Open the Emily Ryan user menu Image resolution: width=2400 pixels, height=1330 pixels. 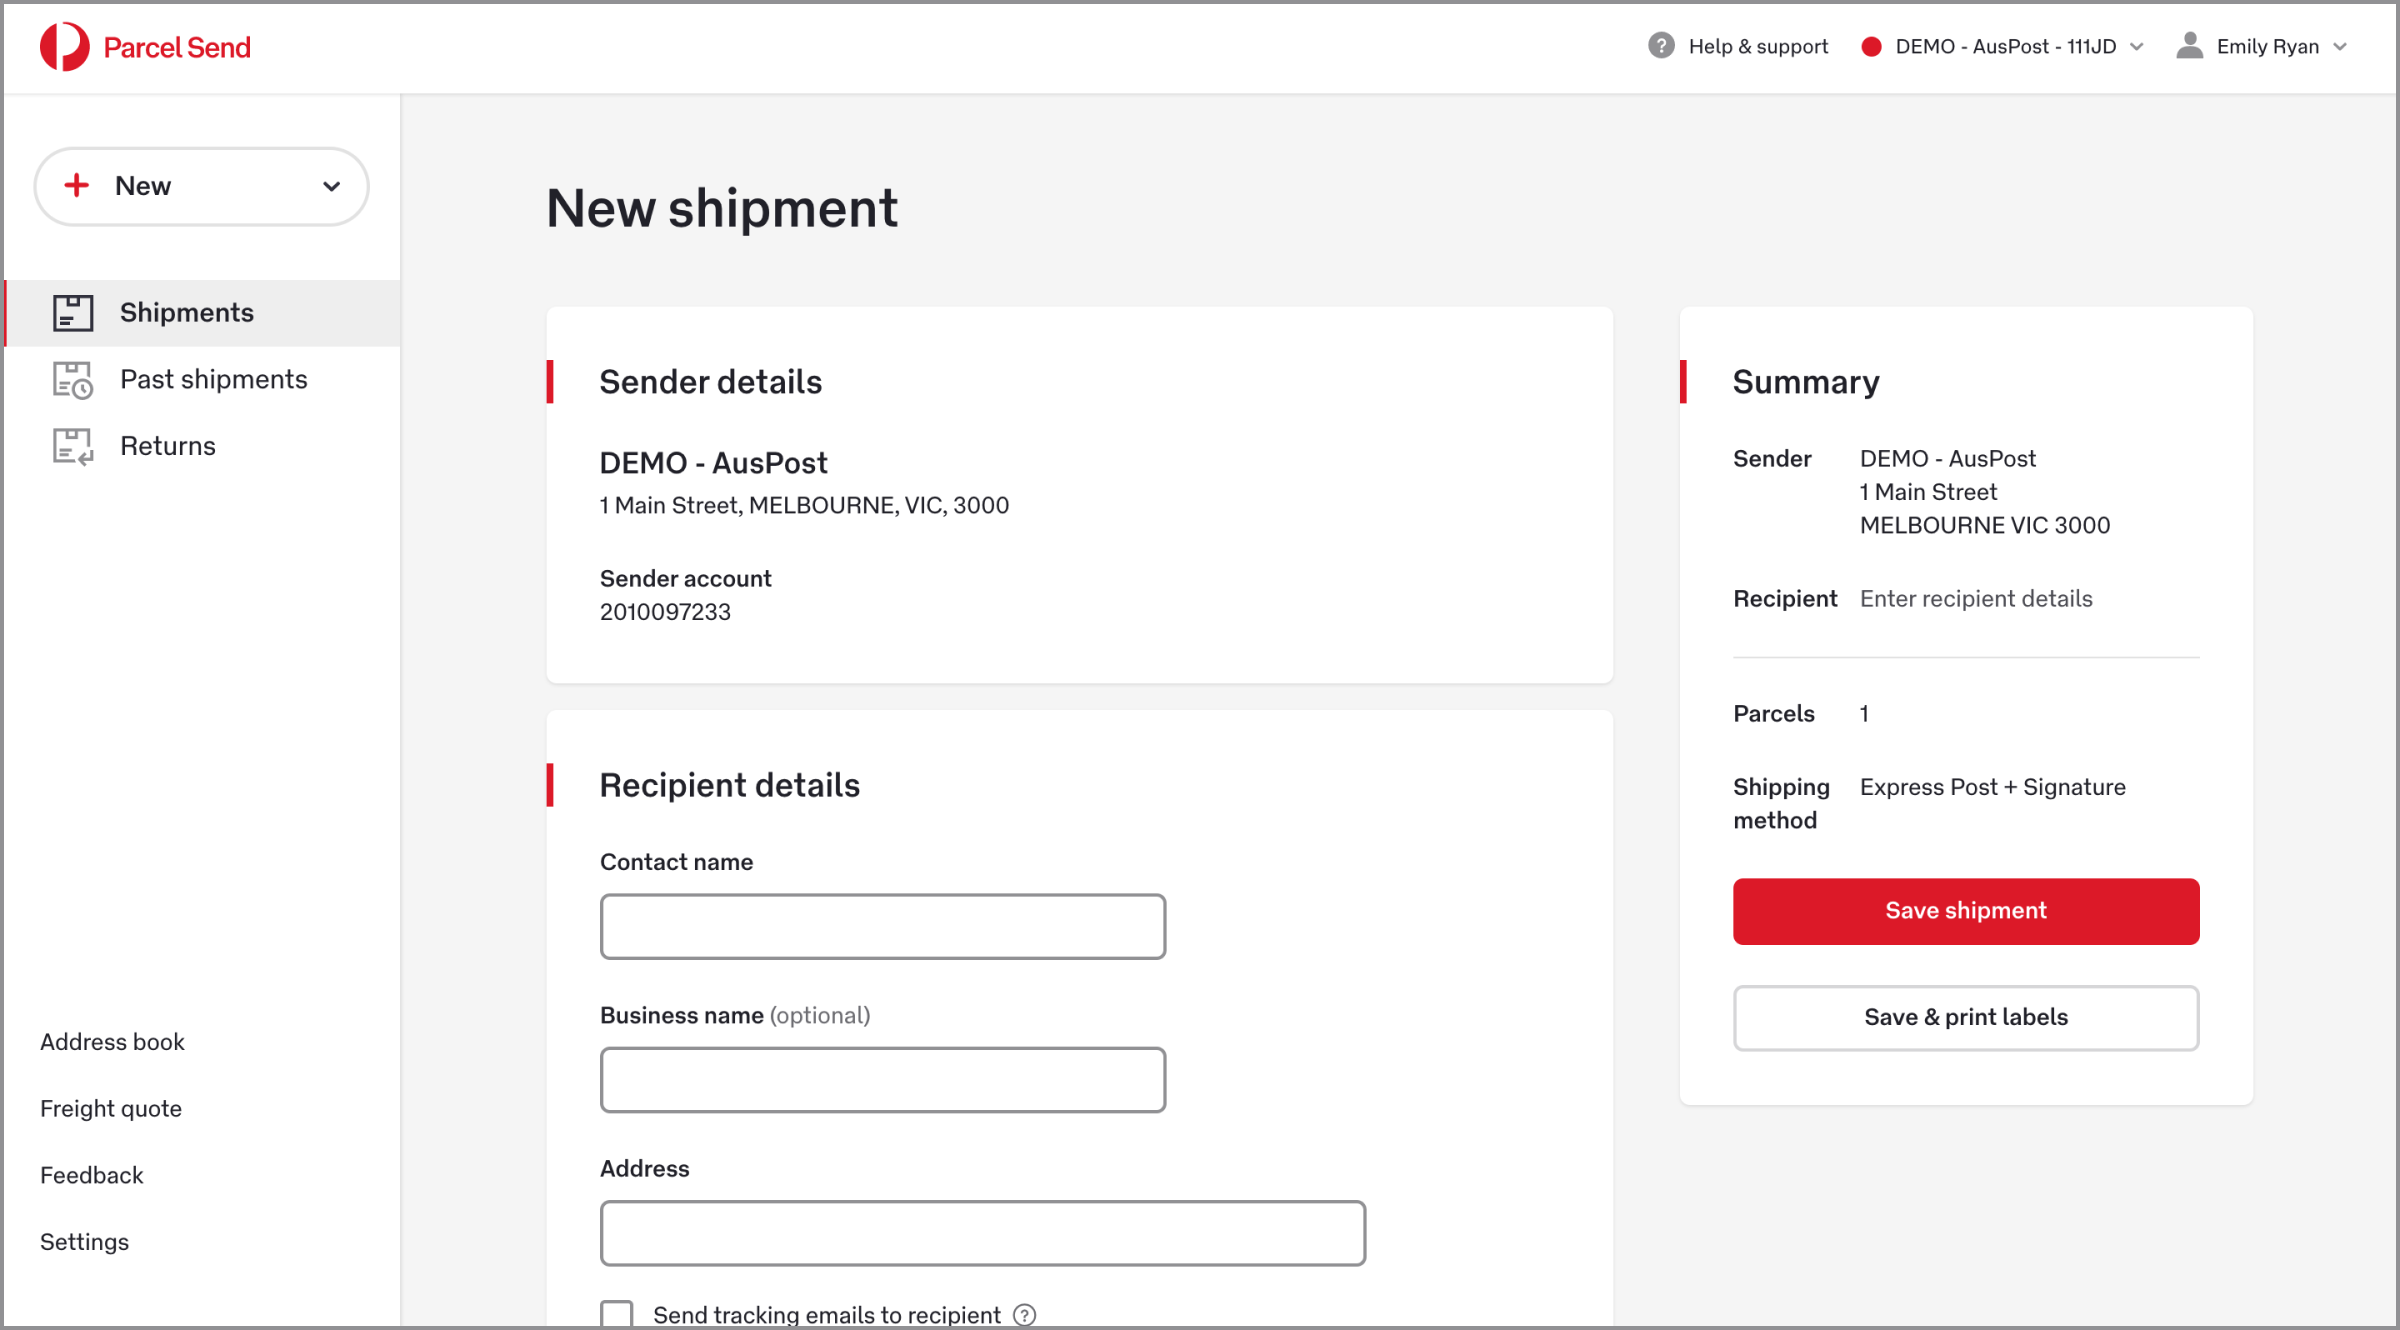[x=2262, y=47]
